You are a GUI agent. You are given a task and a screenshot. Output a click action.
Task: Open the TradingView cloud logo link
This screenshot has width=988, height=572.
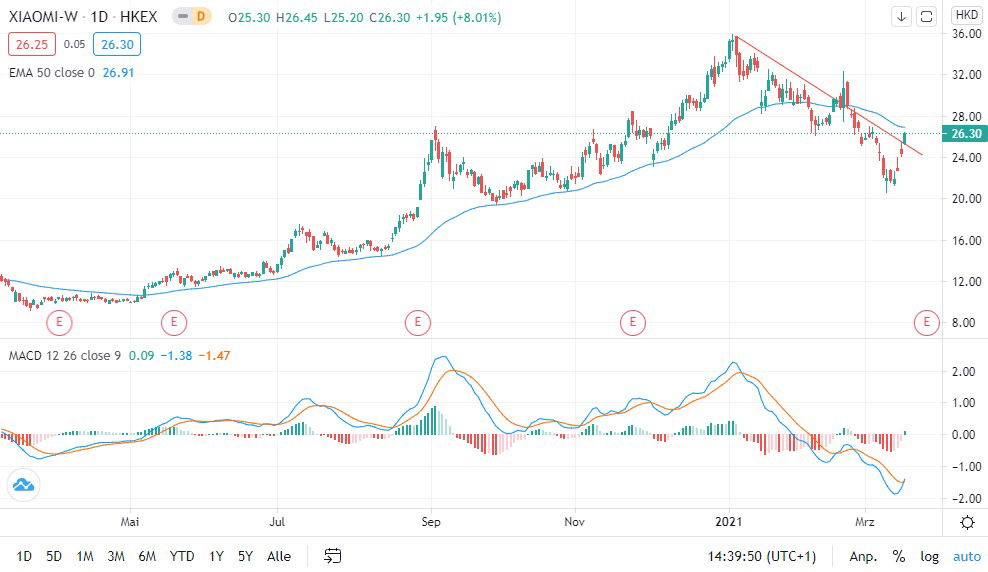23,485
